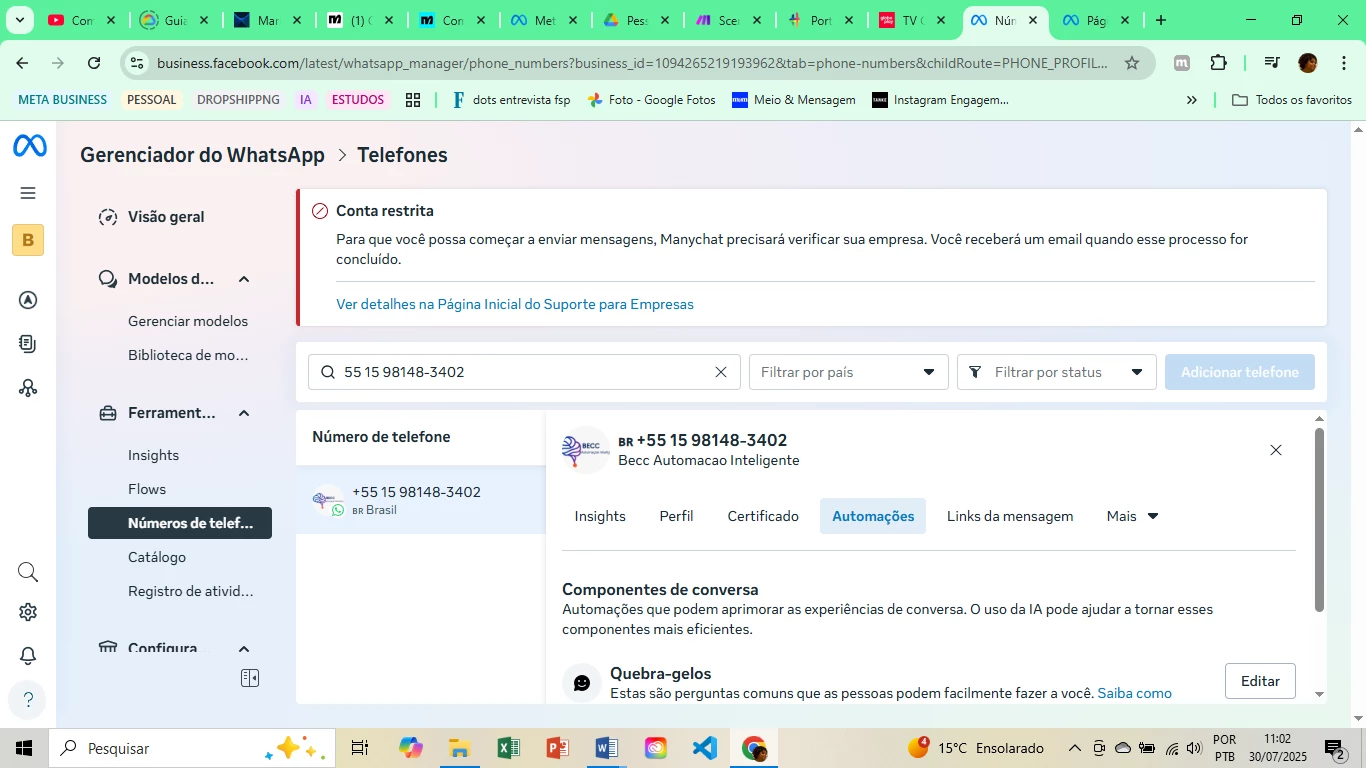Click the Becc profile logo in details panel

[x=586, y=450]
